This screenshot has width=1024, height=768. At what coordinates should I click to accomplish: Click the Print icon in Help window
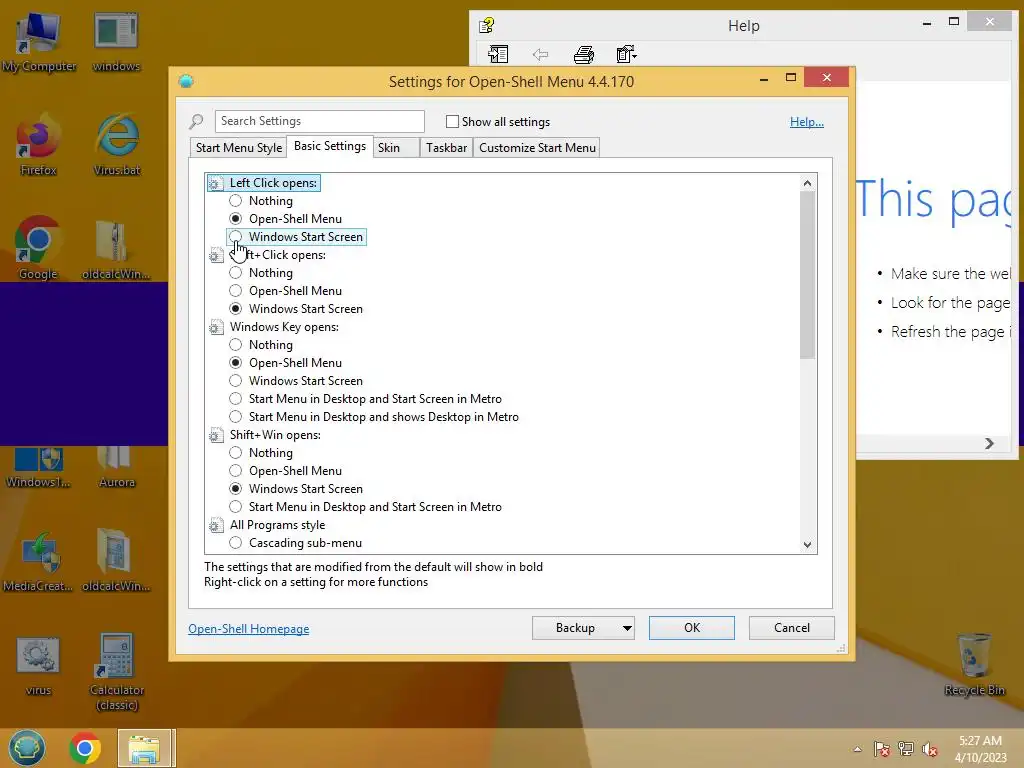point(584,54)
